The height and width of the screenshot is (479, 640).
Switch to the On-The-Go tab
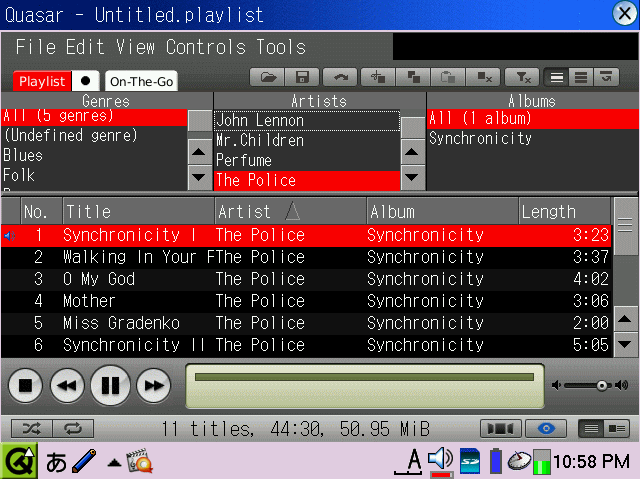click(x=141, y=81)
